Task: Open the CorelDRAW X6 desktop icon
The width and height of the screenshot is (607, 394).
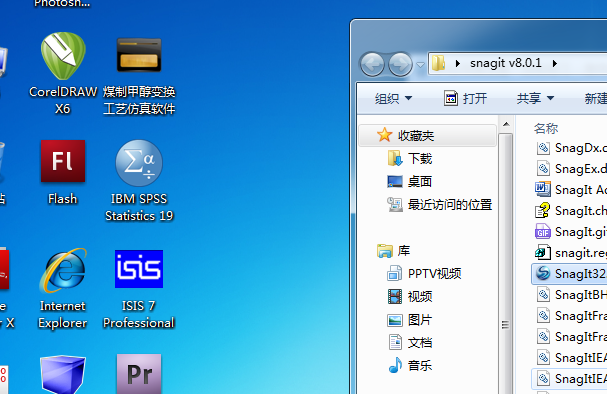Action: (63, 74)
